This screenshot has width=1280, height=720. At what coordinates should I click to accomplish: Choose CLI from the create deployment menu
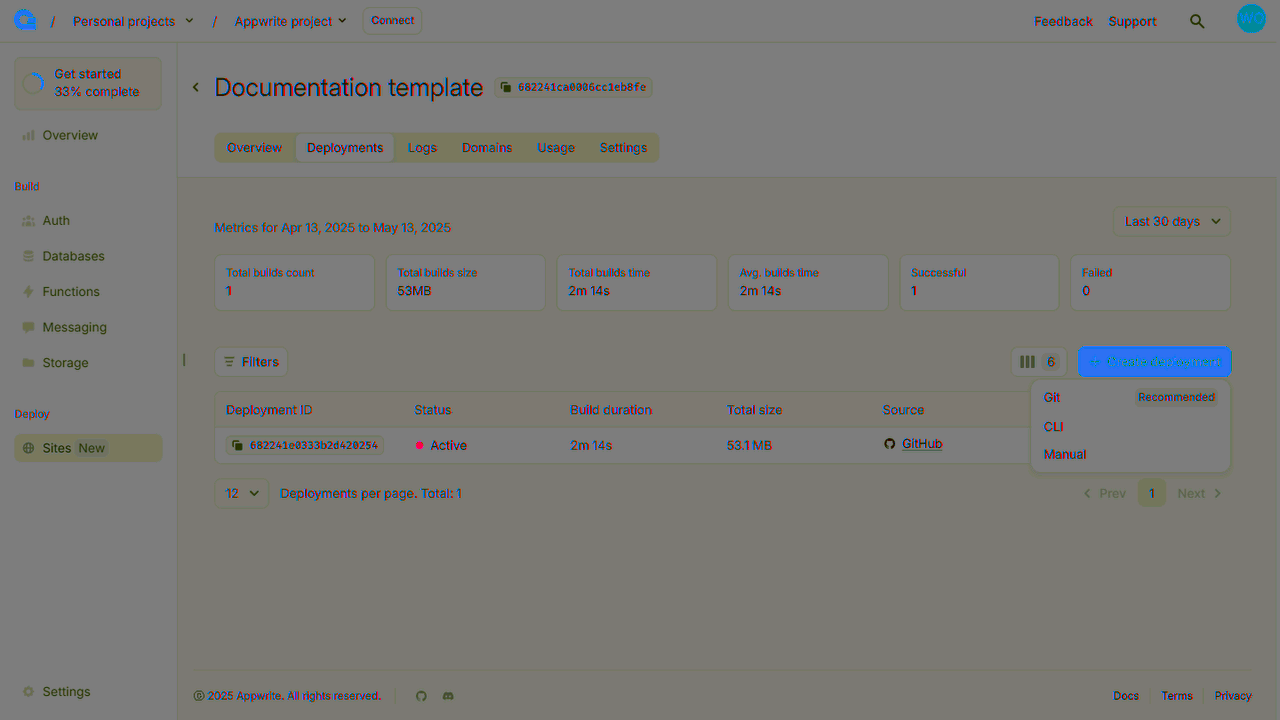[1053, 426]
